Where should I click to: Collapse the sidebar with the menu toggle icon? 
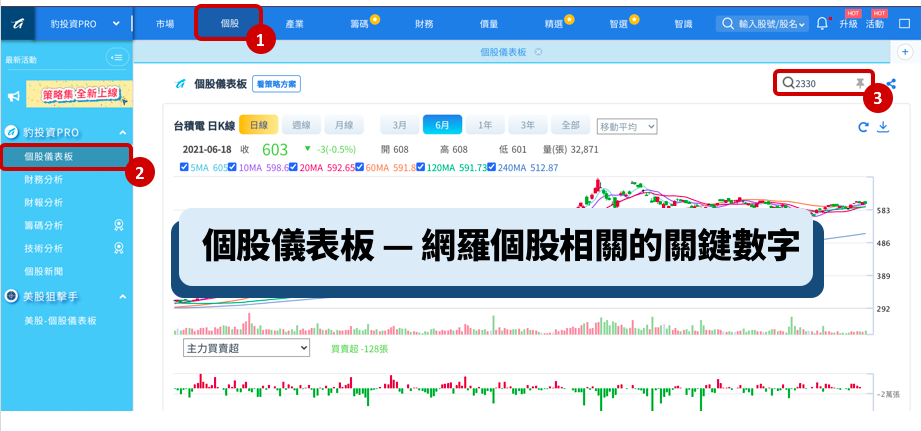point(117,58)
